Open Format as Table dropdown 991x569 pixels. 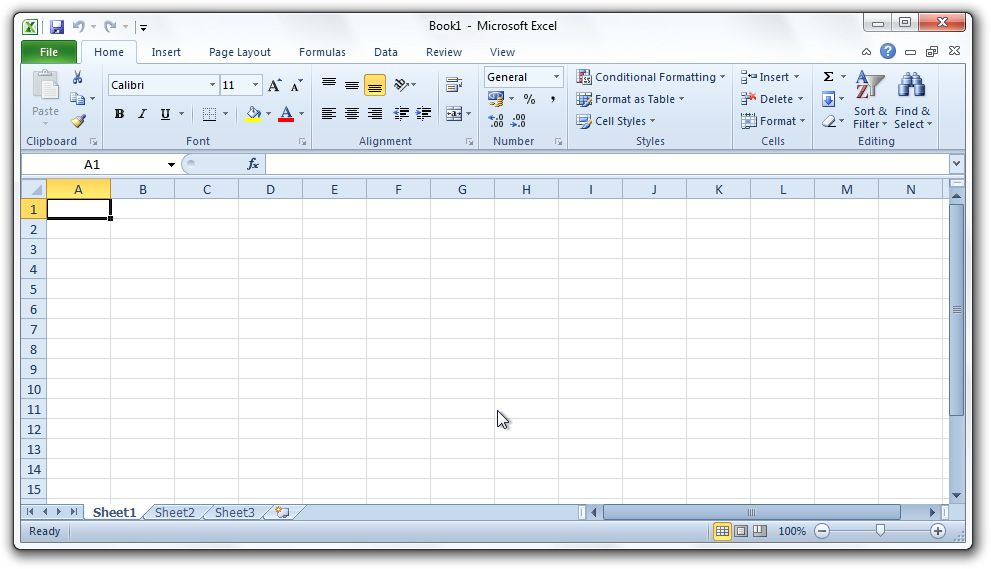tap(630, 99)
